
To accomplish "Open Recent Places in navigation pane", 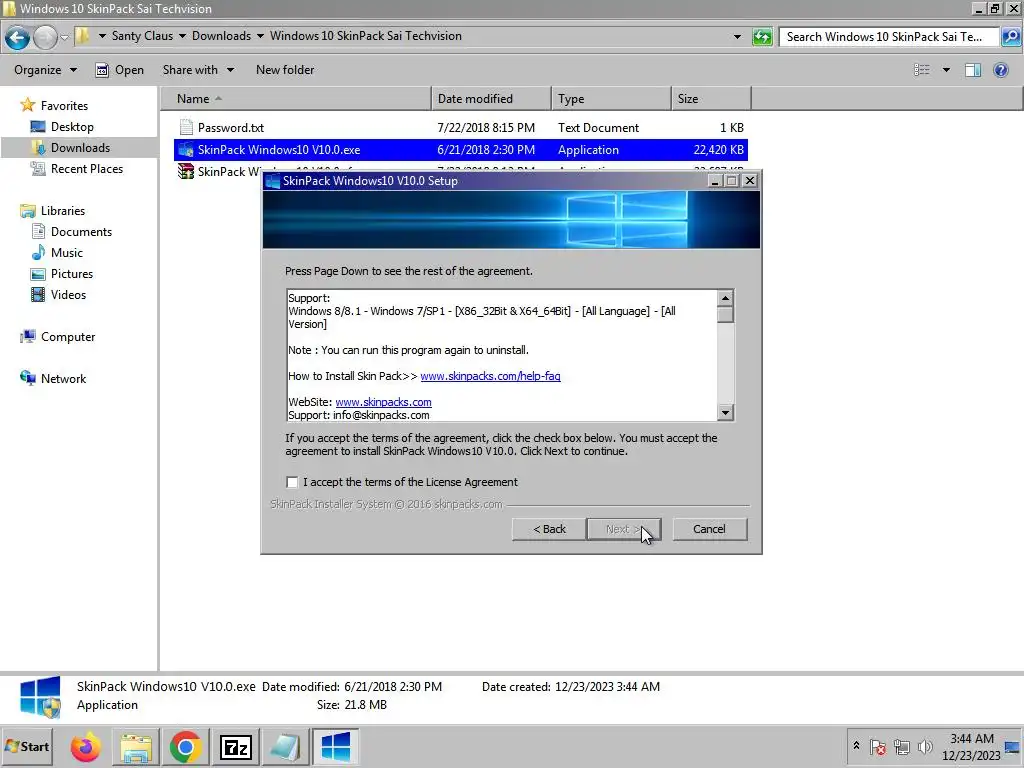I will tap(86, 168).
